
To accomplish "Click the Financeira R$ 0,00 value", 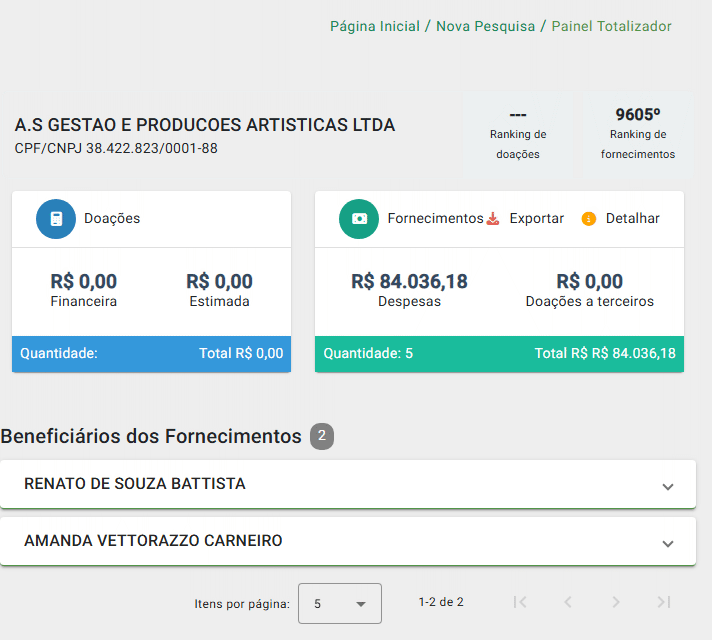I will pos(84,281).
